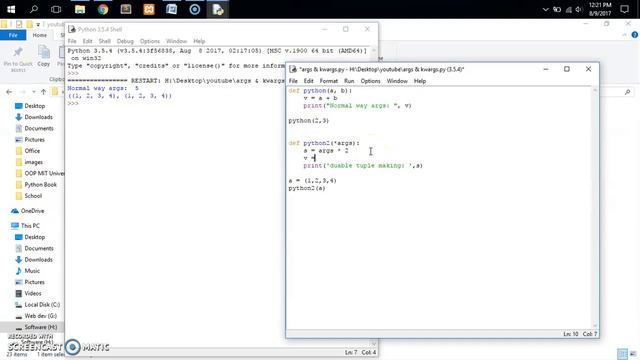Launch Chrome from the taskbar
Screen dimensions: 640x360
tap(103, 9)
